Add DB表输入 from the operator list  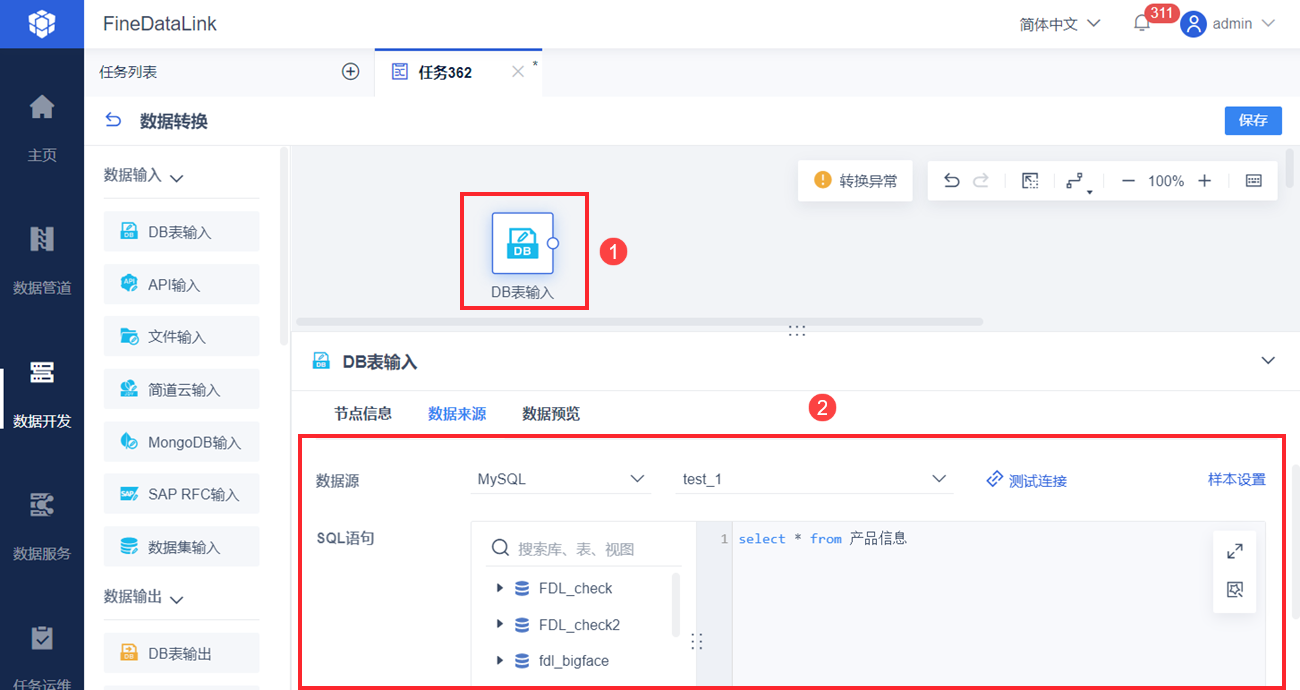tap(181, 232)
